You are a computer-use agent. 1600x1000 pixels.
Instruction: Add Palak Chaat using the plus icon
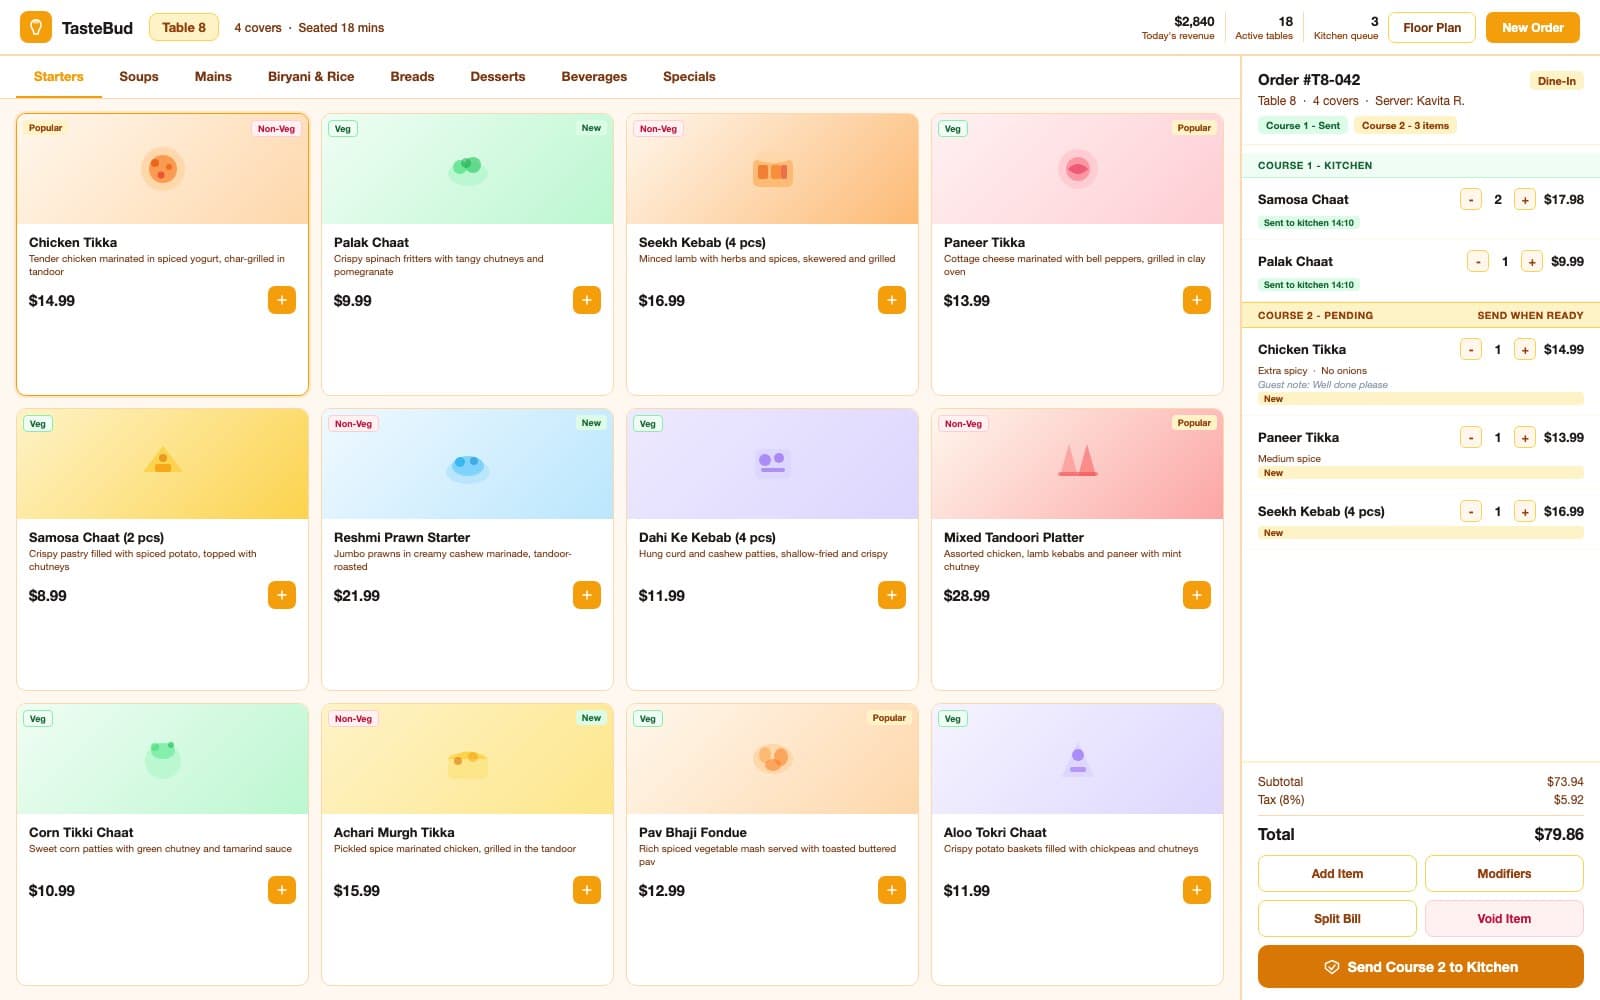(587, 300)
